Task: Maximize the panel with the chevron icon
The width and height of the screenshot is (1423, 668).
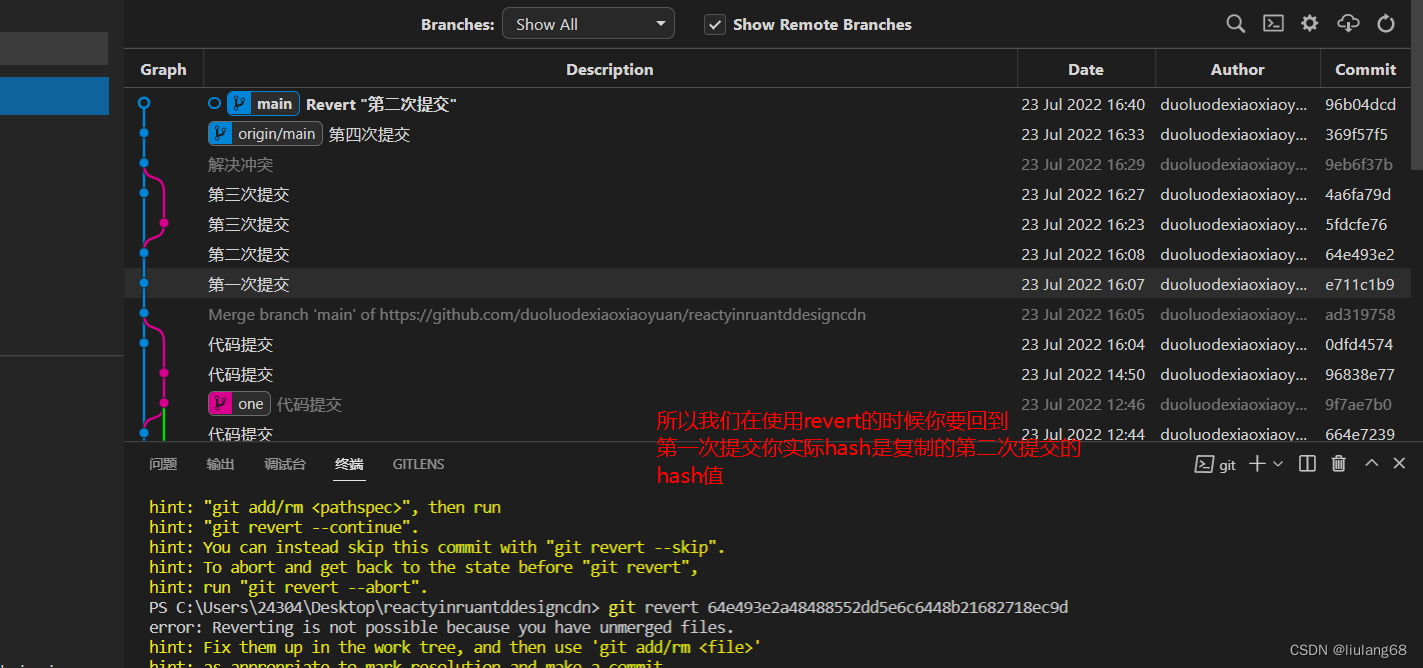Action: [x=1371, y=463]
